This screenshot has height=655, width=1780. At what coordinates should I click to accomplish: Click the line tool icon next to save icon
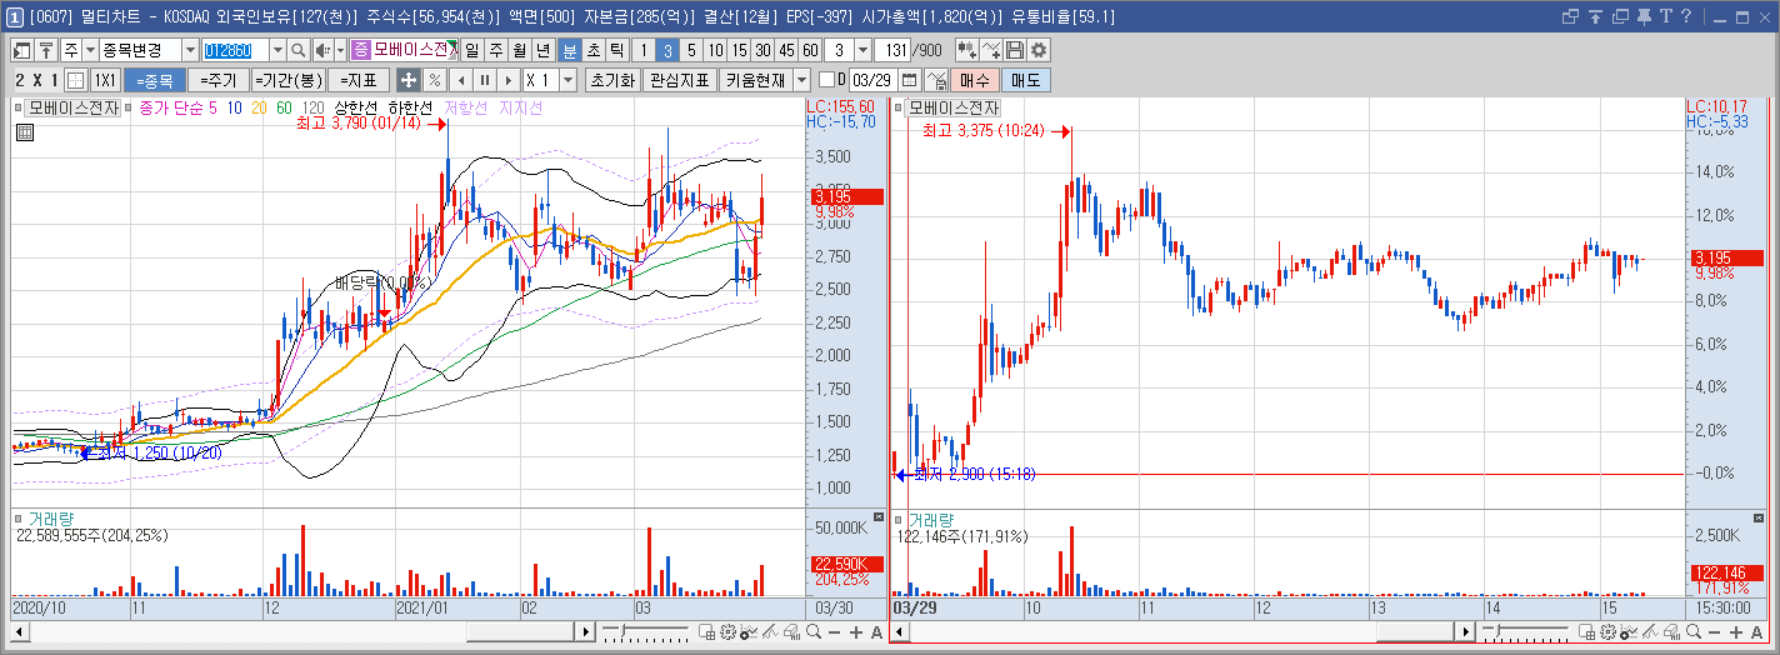991,50
